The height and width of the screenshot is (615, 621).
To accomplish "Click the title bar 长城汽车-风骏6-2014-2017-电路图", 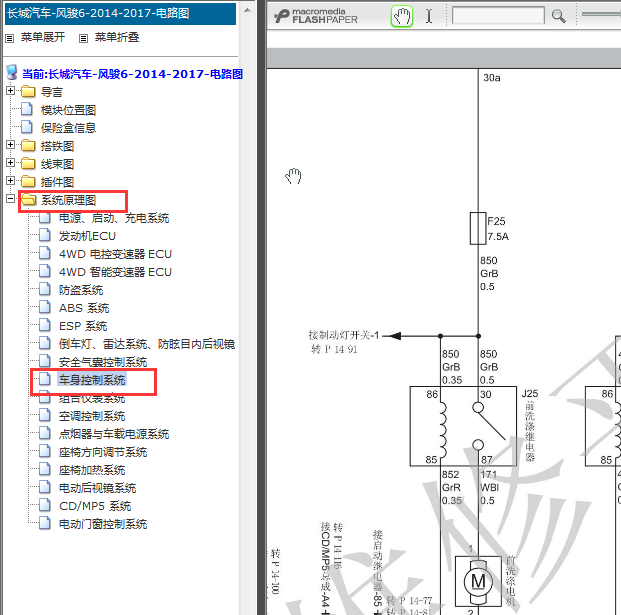I will tap(120, 14).
